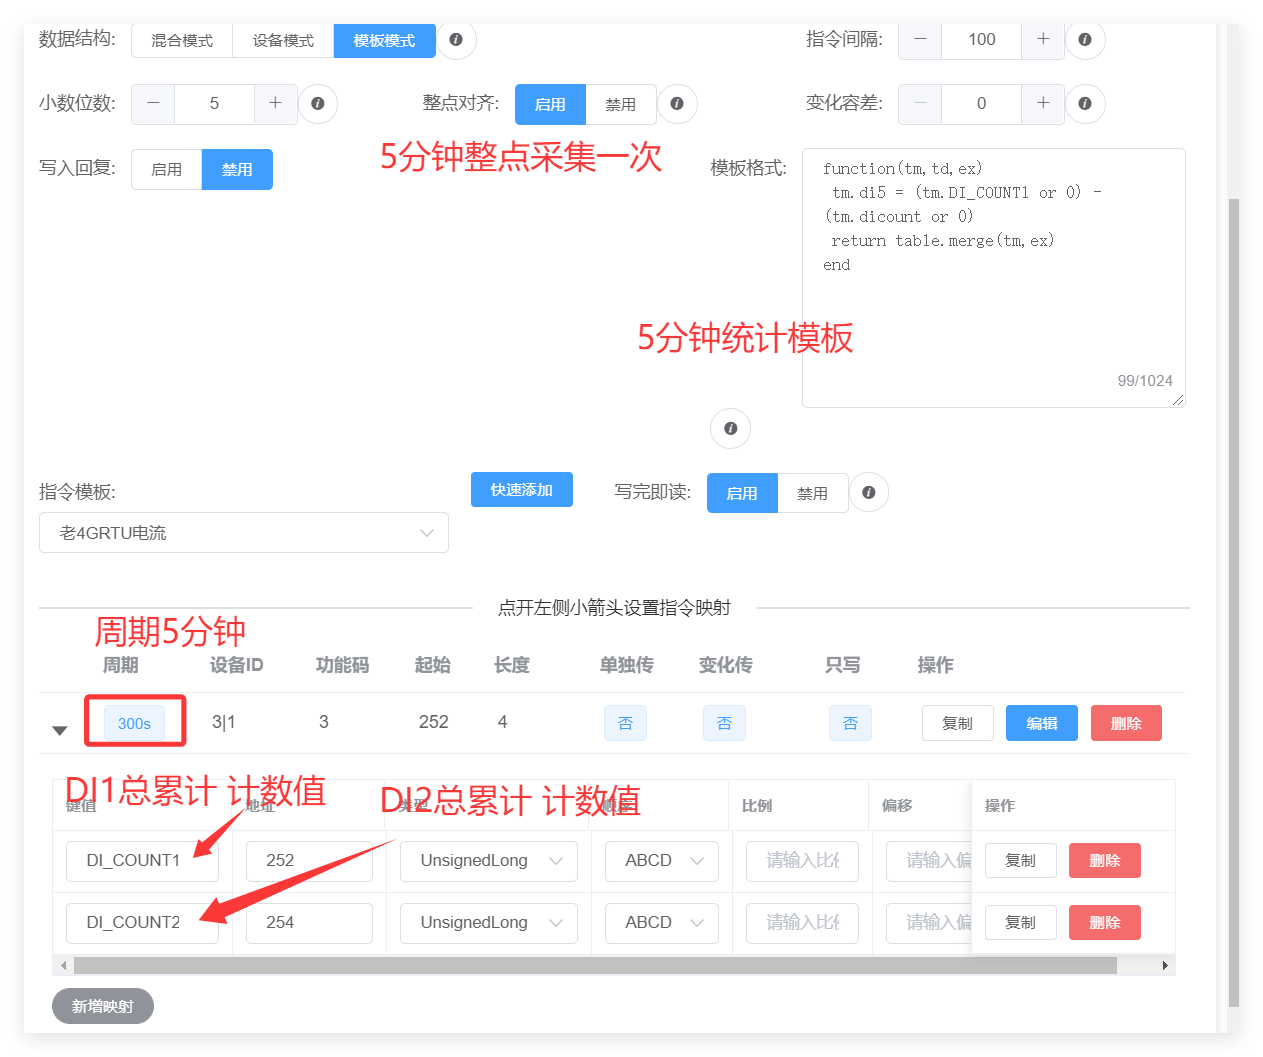Click 比例 input in DI_COUNT2 row
The image size is (1263, 1057).
point(802,923)
